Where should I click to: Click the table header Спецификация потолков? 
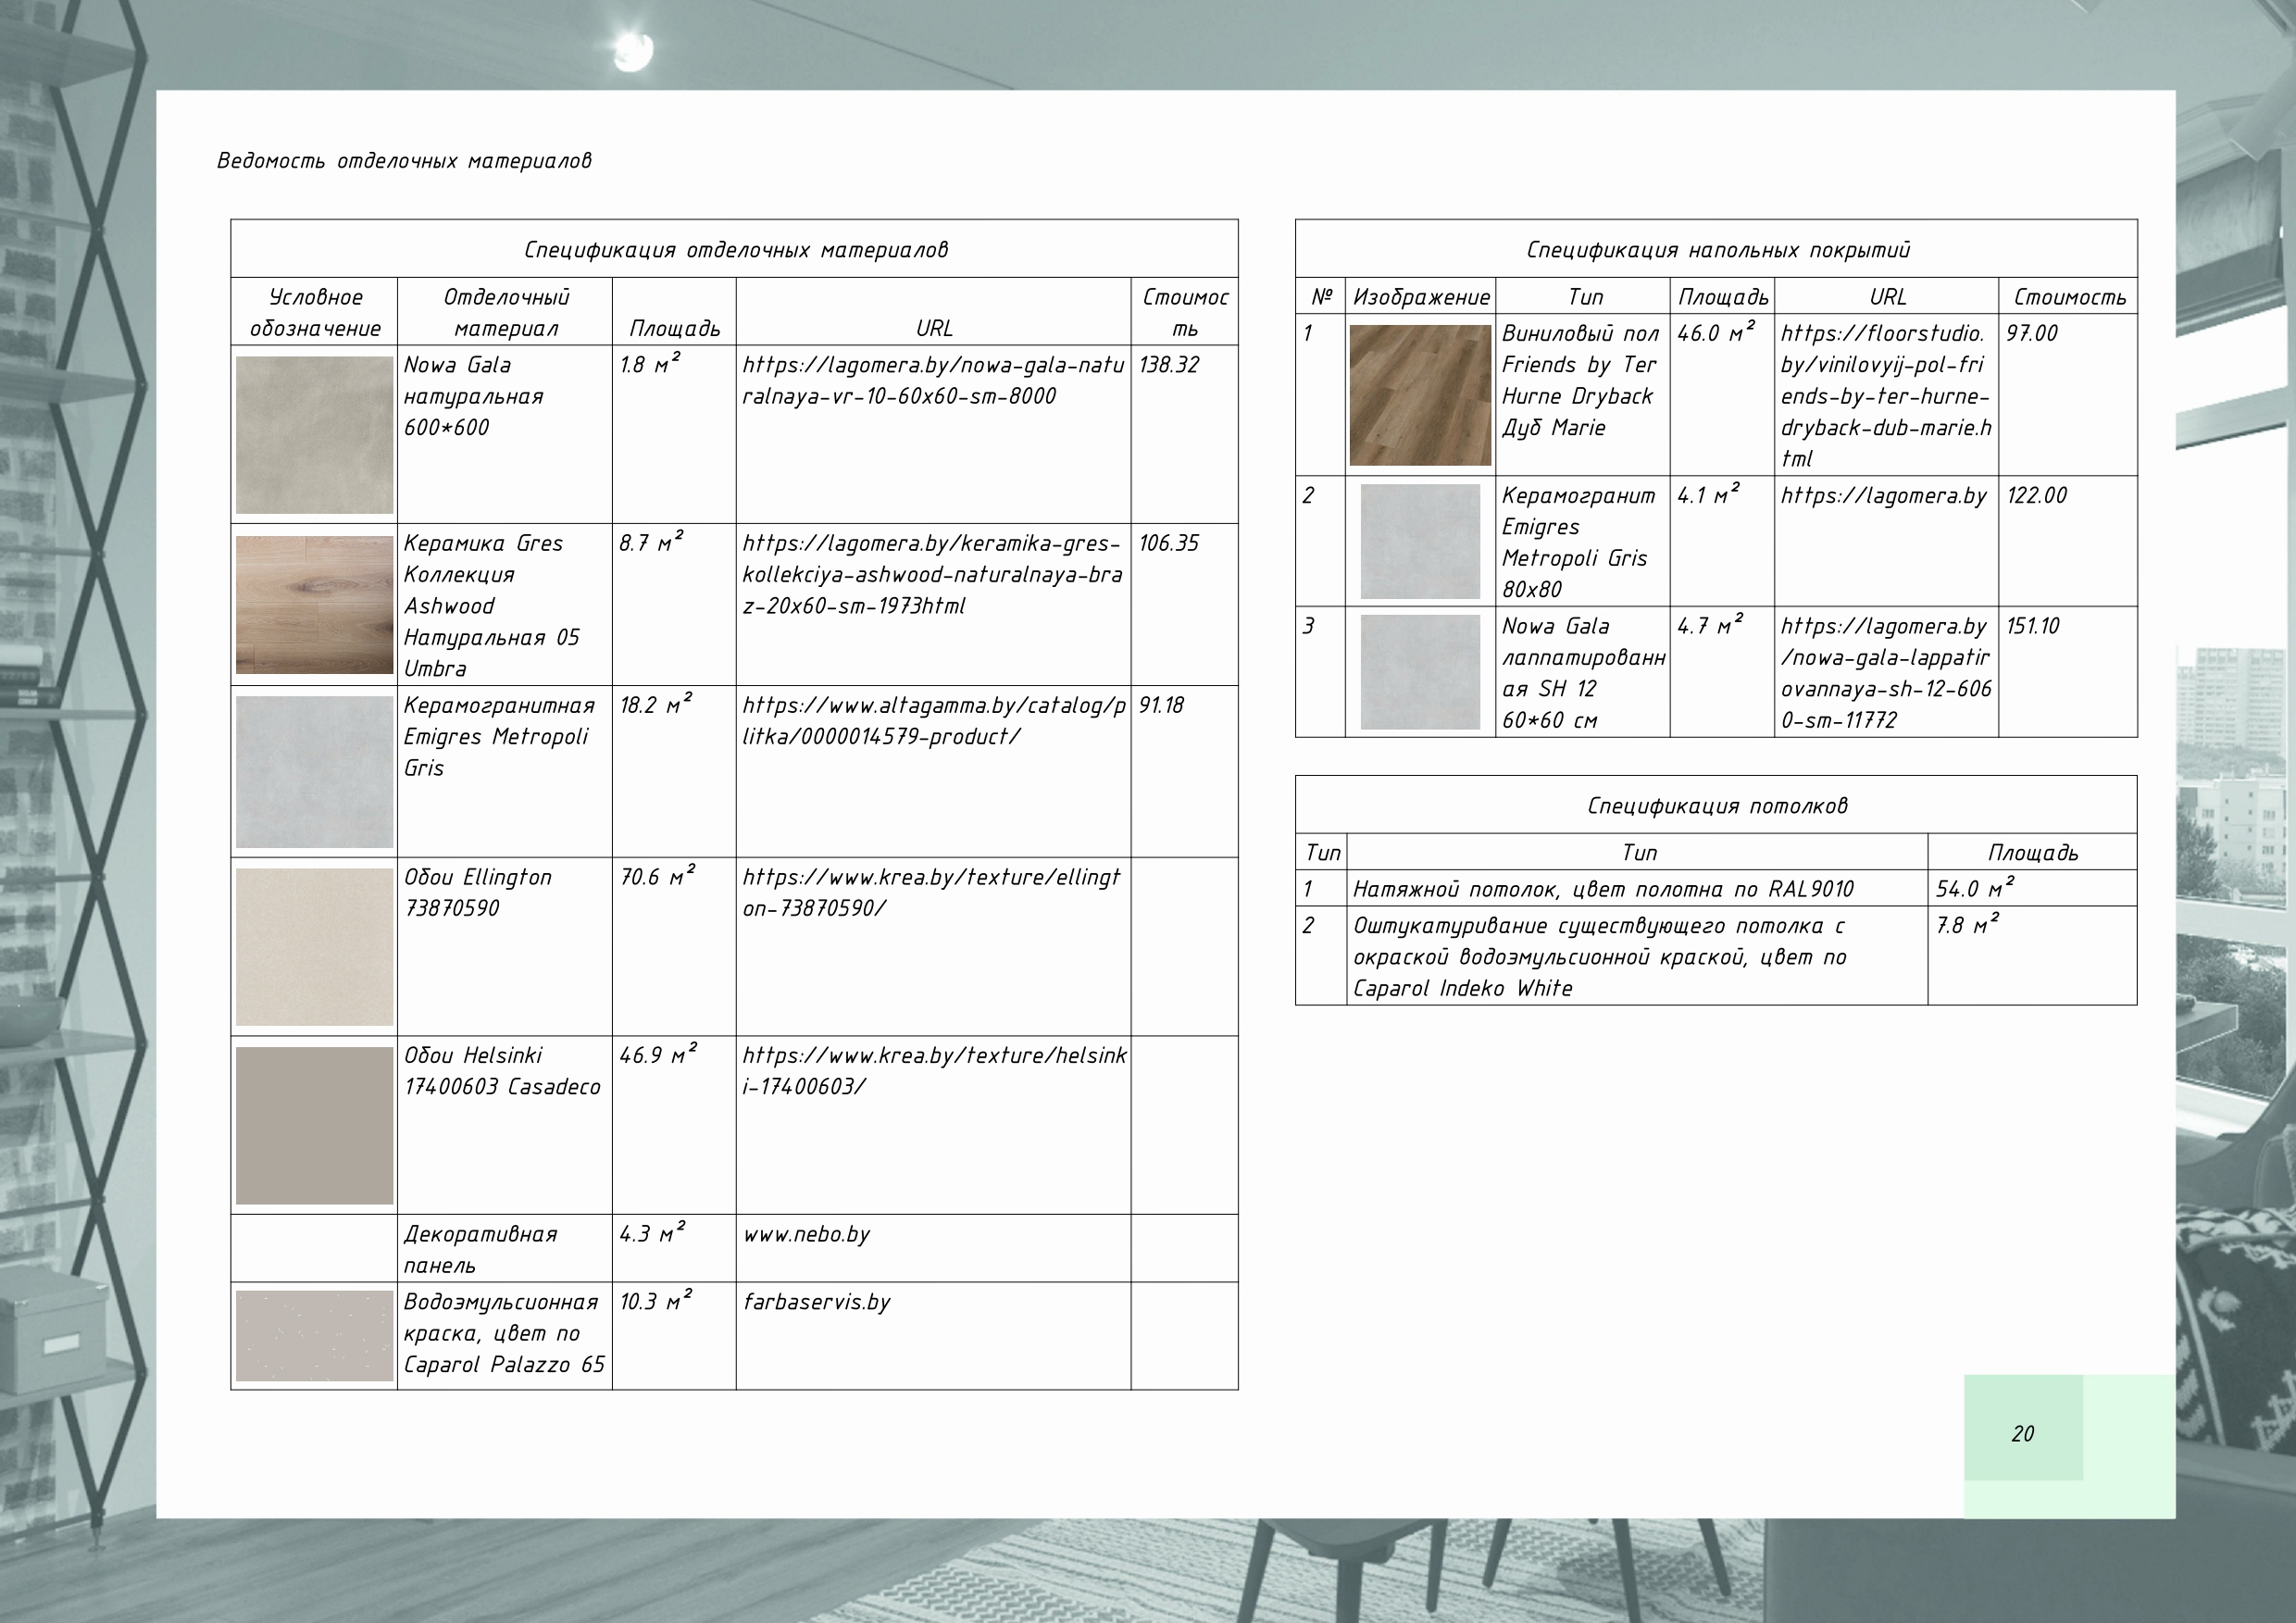(1717, 805)
